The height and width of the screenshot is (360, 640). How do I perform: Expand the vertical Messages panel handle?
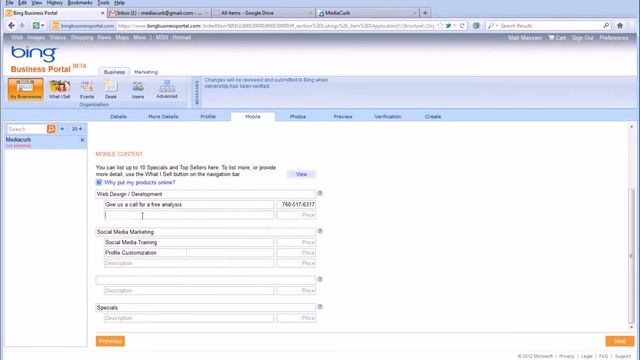pos(196,92)
